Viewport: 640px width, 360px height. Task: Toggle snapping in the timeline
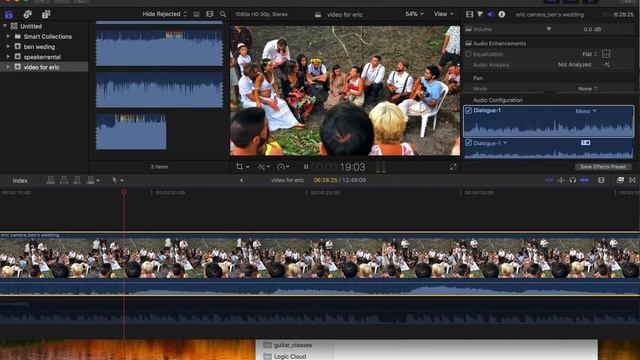tap(584, 180)
